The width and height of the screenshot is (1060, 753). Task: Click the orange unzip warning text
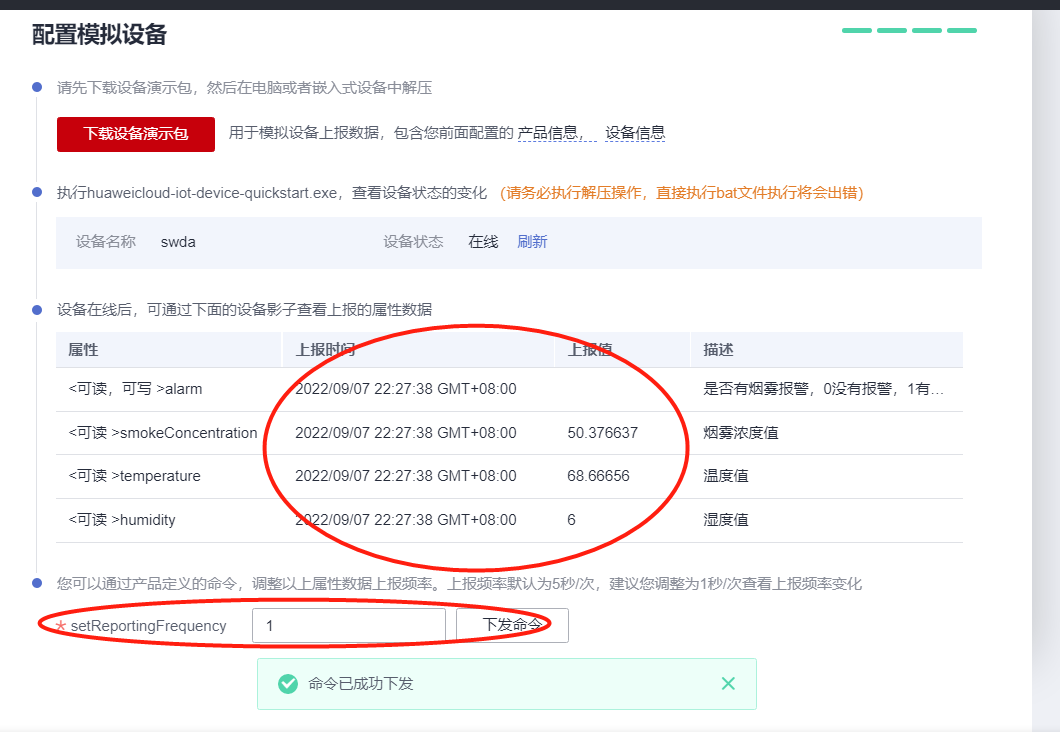point(681,193)
